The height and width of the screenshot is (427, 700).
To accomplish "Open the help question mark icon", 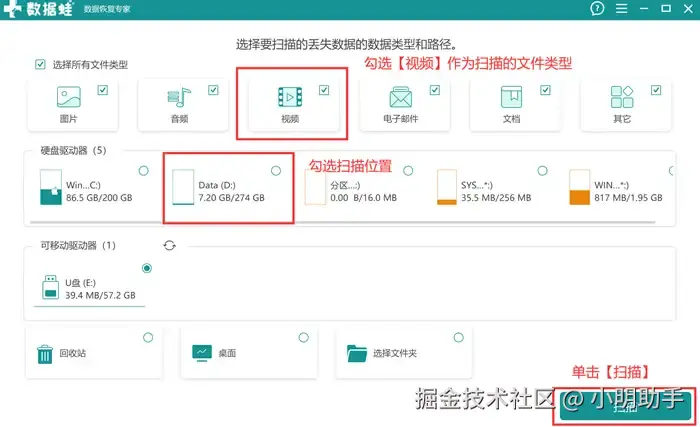I will [597, 8].
